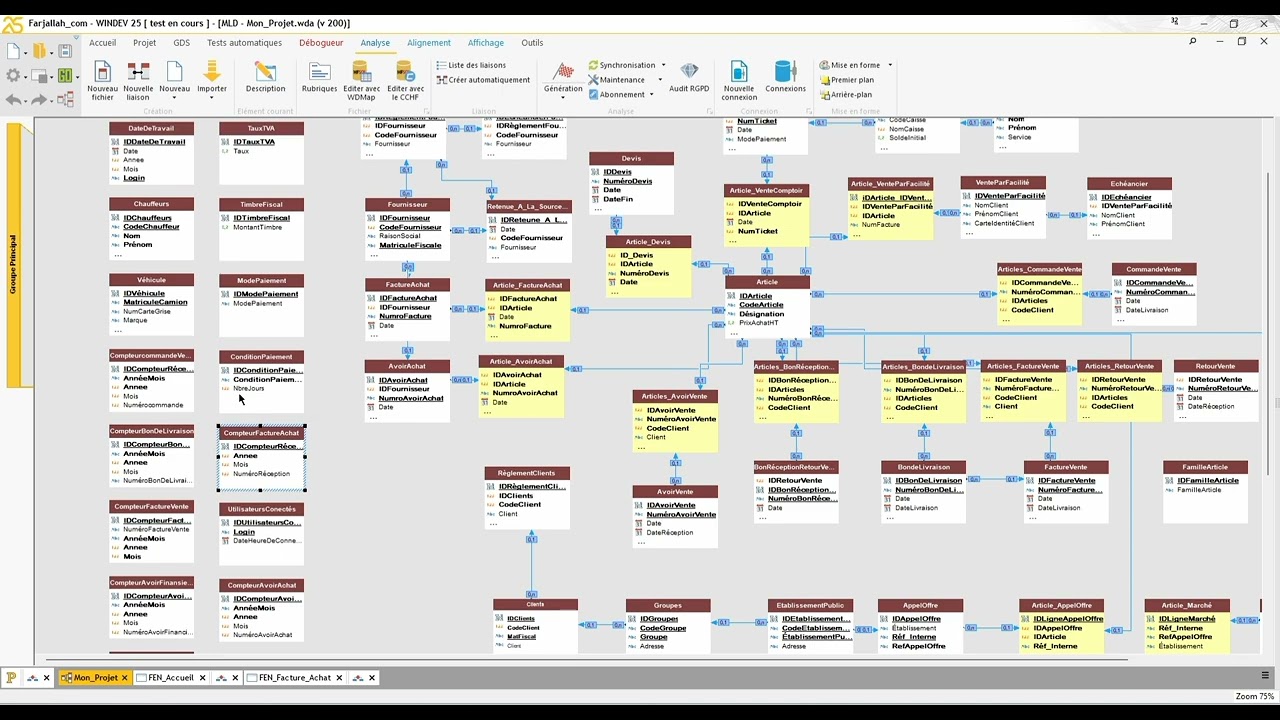The width and height of the screenshot is (1280, 720).
Task: Click the undo arrow icon
Action: coord(14,99)
